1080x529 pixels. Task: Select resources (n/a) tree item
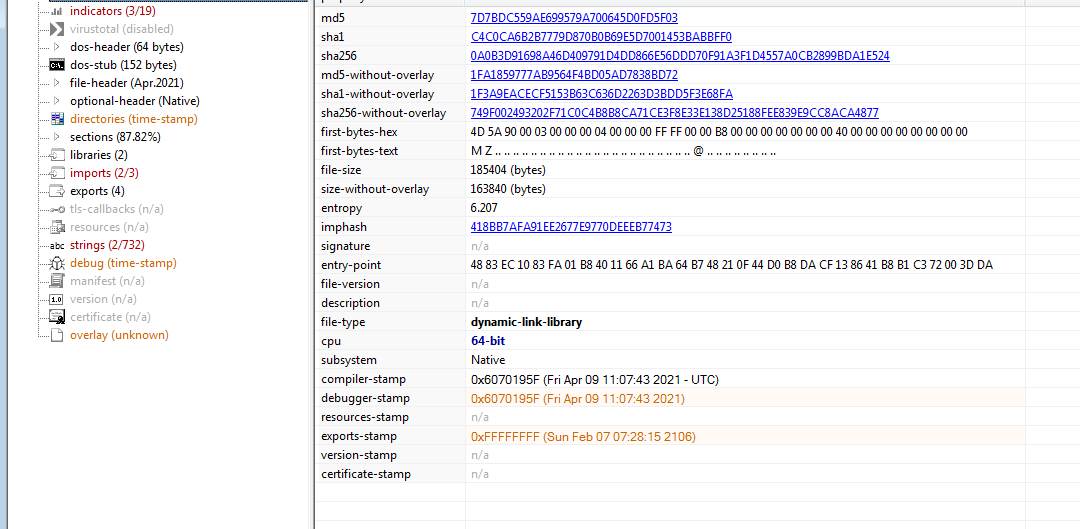pyautogui.click(x=109, y=227)
